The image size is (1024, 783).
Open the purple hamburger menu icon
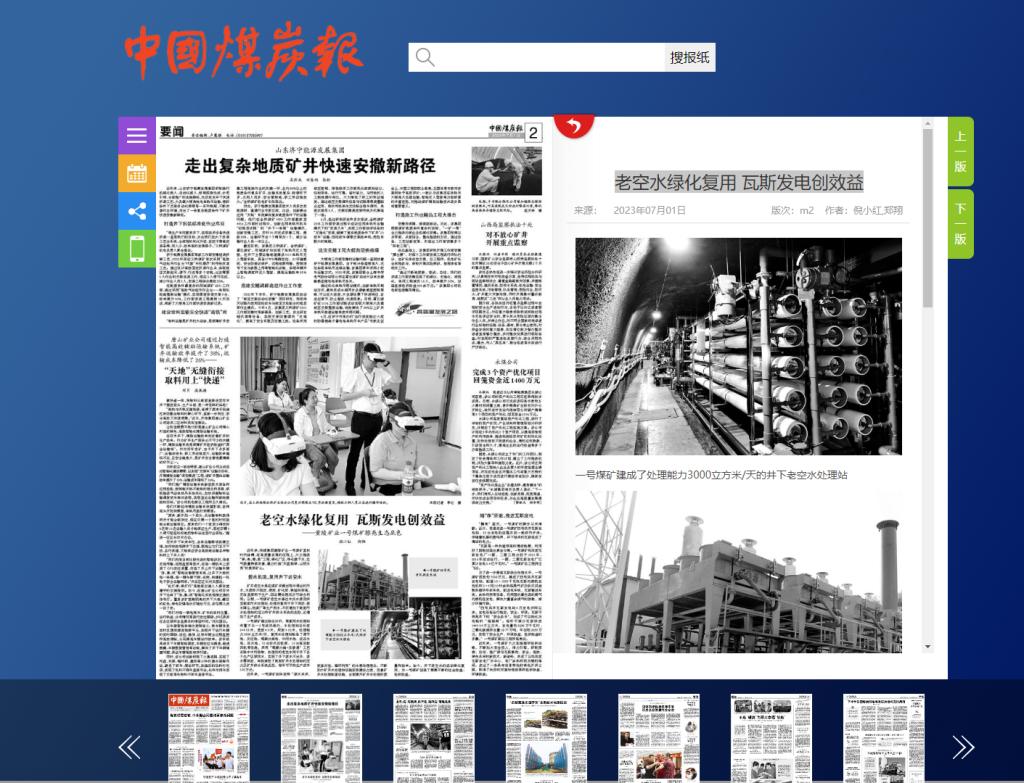pos(137,136)
